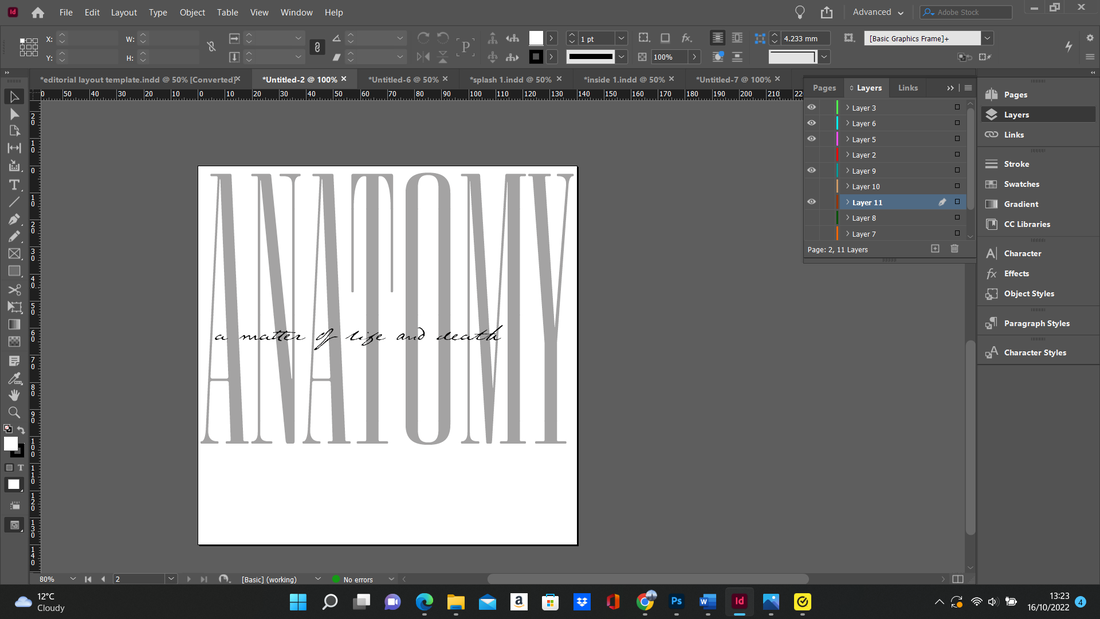1100x619 pixels.
Task: Jump to first page button
Action: (x=88, y=579)
